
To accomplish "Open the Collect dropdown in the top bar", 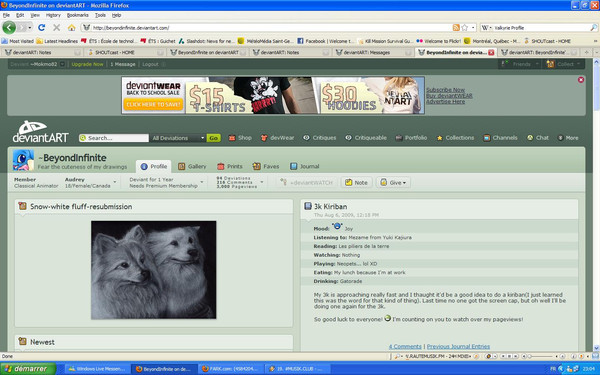I will coord(564,64).
